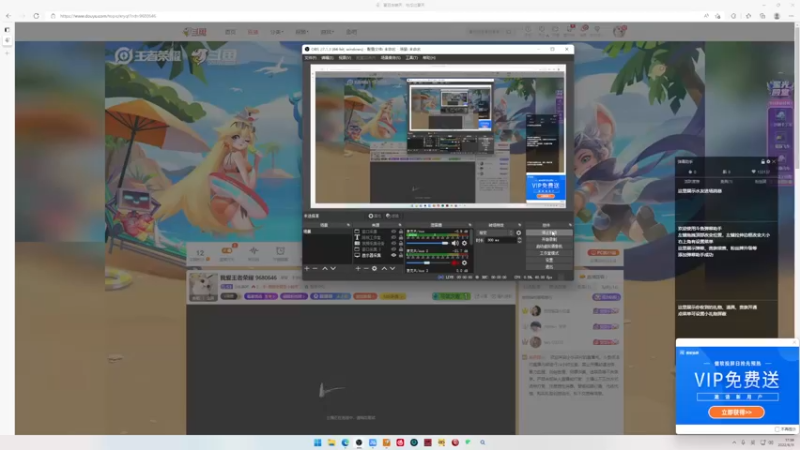
Task: Toggle the lock on the first window capture source
Action: 401,232
